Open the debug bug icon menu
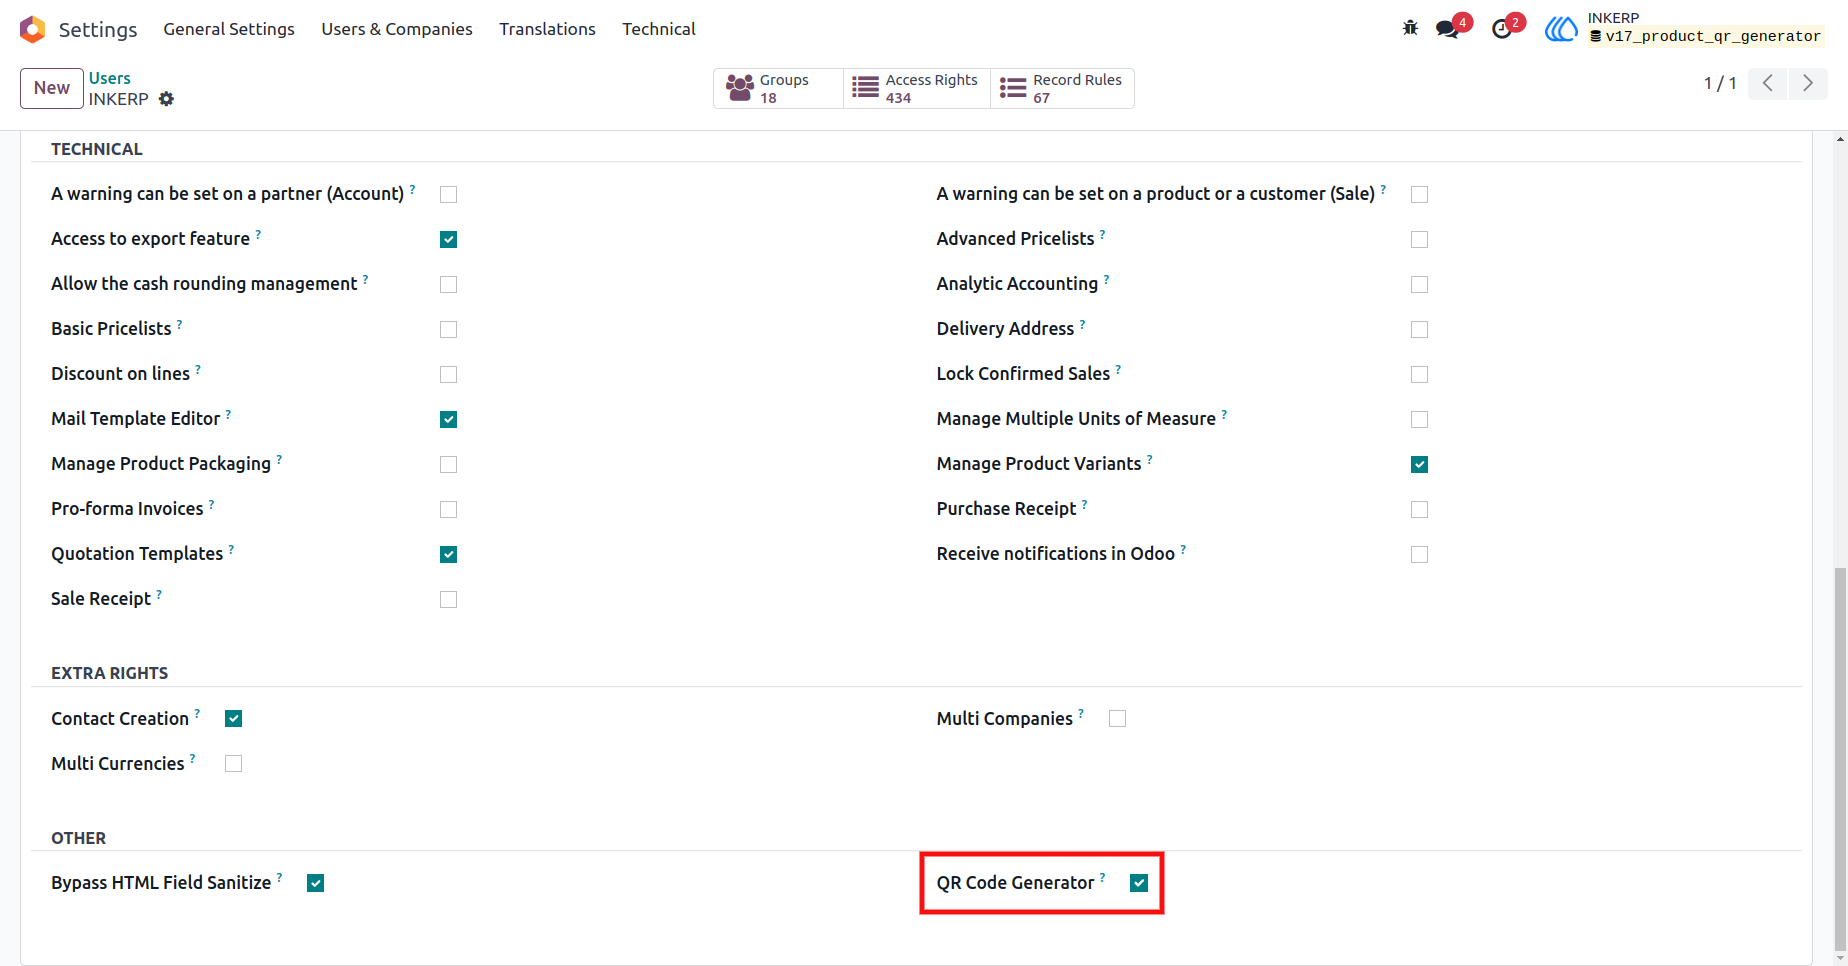 point(1410,28)
